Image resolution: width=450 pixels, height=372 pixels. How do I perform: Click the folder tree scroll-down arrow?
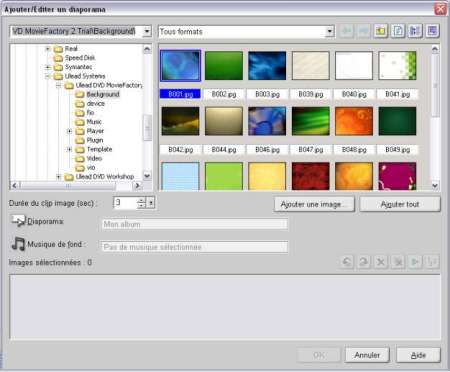point(147,176)
